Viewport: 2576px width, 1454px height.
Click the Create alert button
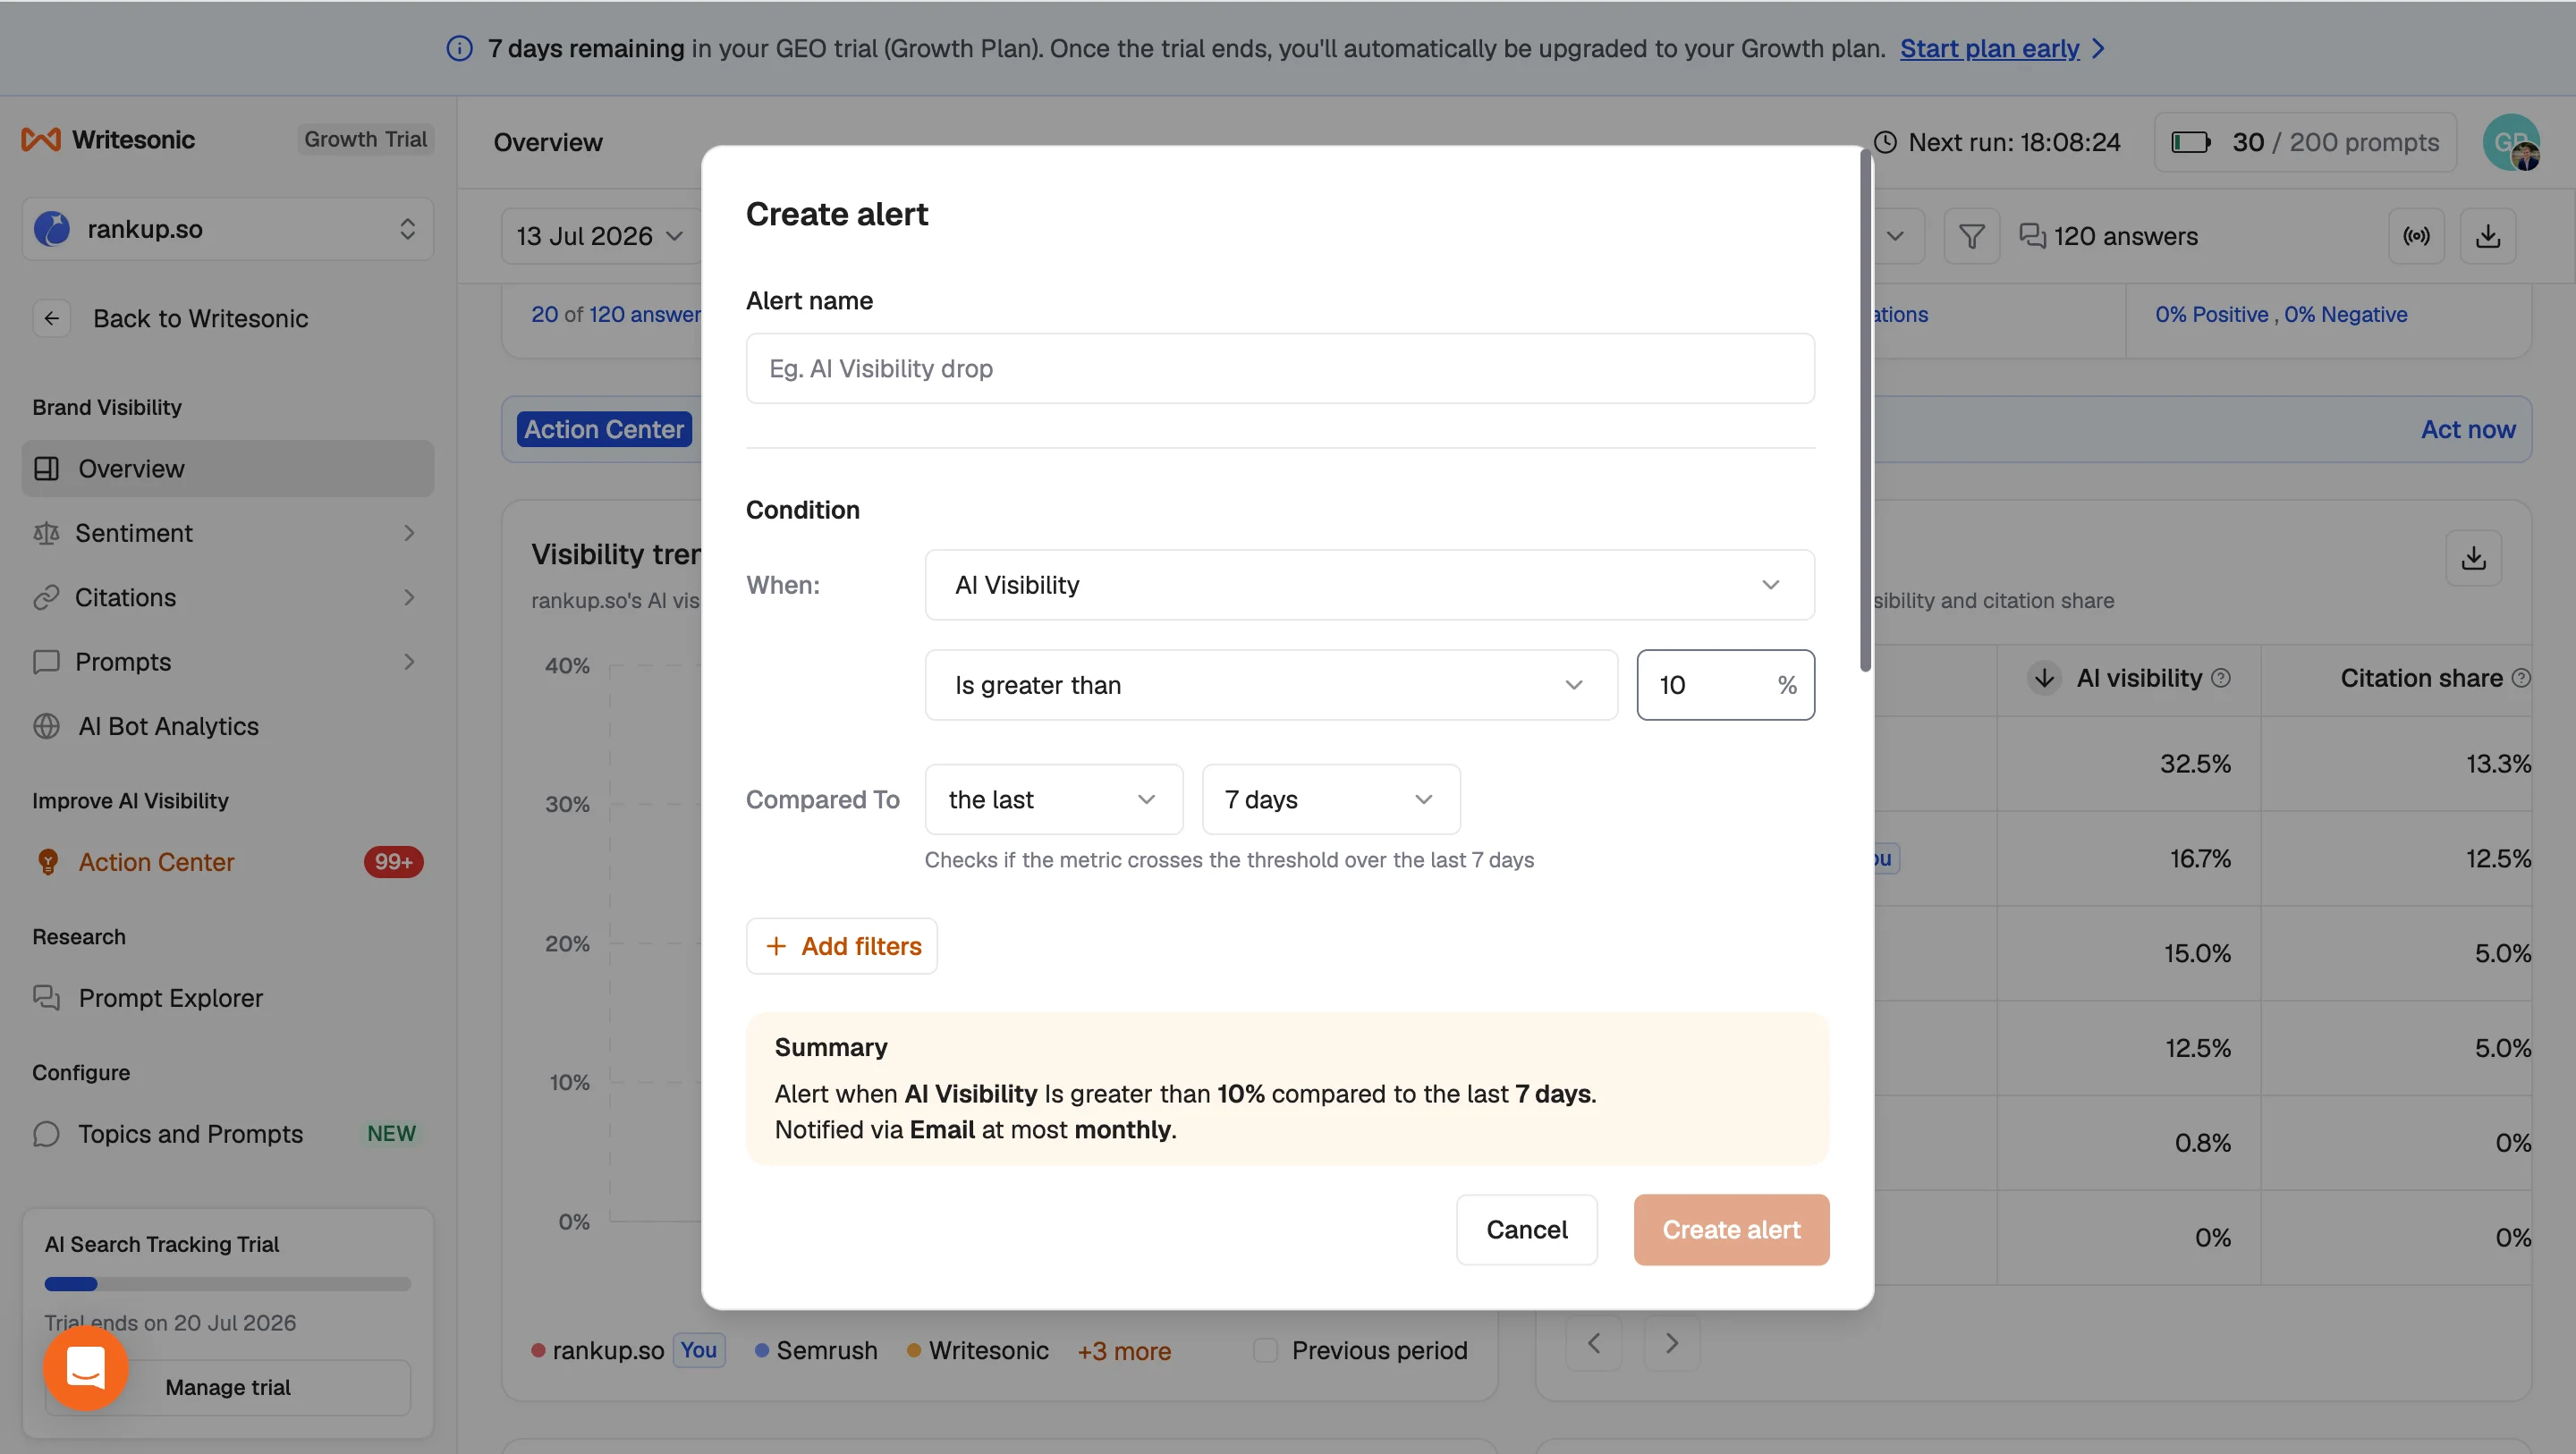click(1731, 1229)
